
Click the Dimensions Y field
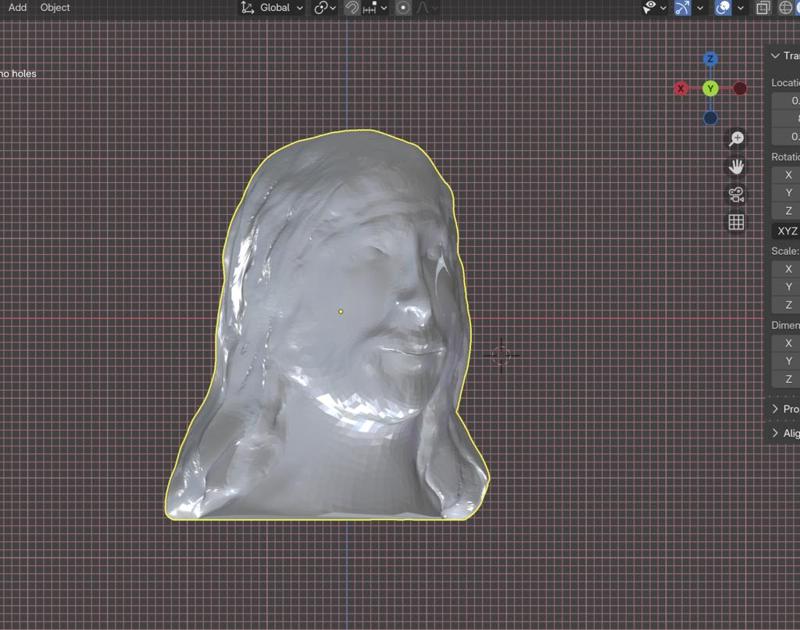pyautogui.click(x=786, y=361)
